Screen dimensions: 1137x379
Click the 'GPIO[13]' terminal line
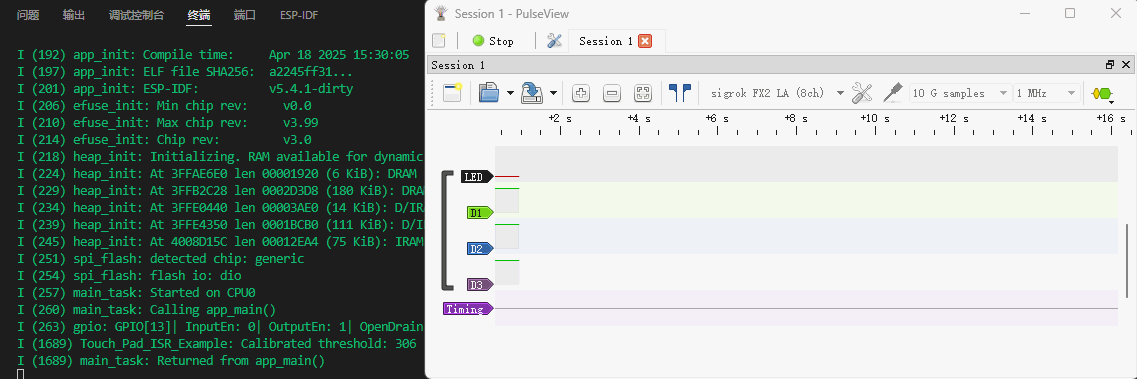click(220, 327)
